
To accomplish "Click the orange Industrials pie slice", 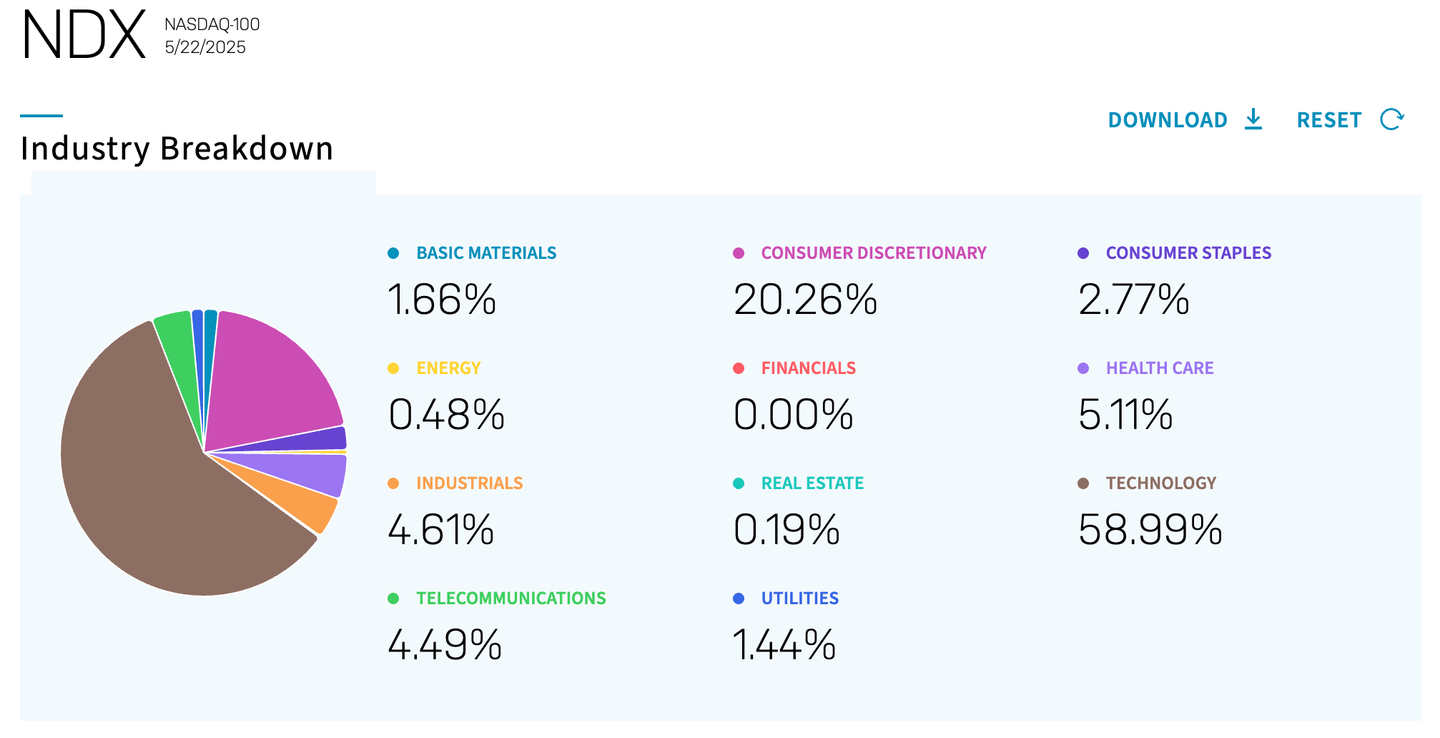I will tap(312, 493).
